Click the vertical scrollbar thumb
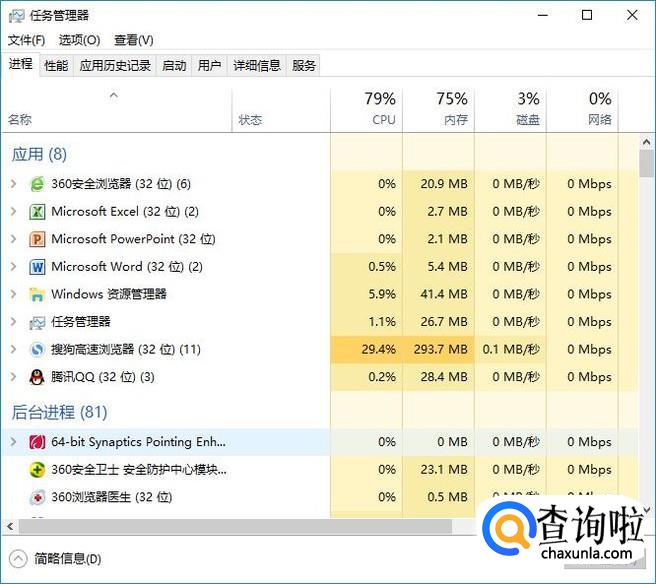Image resolution: width=656 pixels, height=584 pixels. point(646,164)
